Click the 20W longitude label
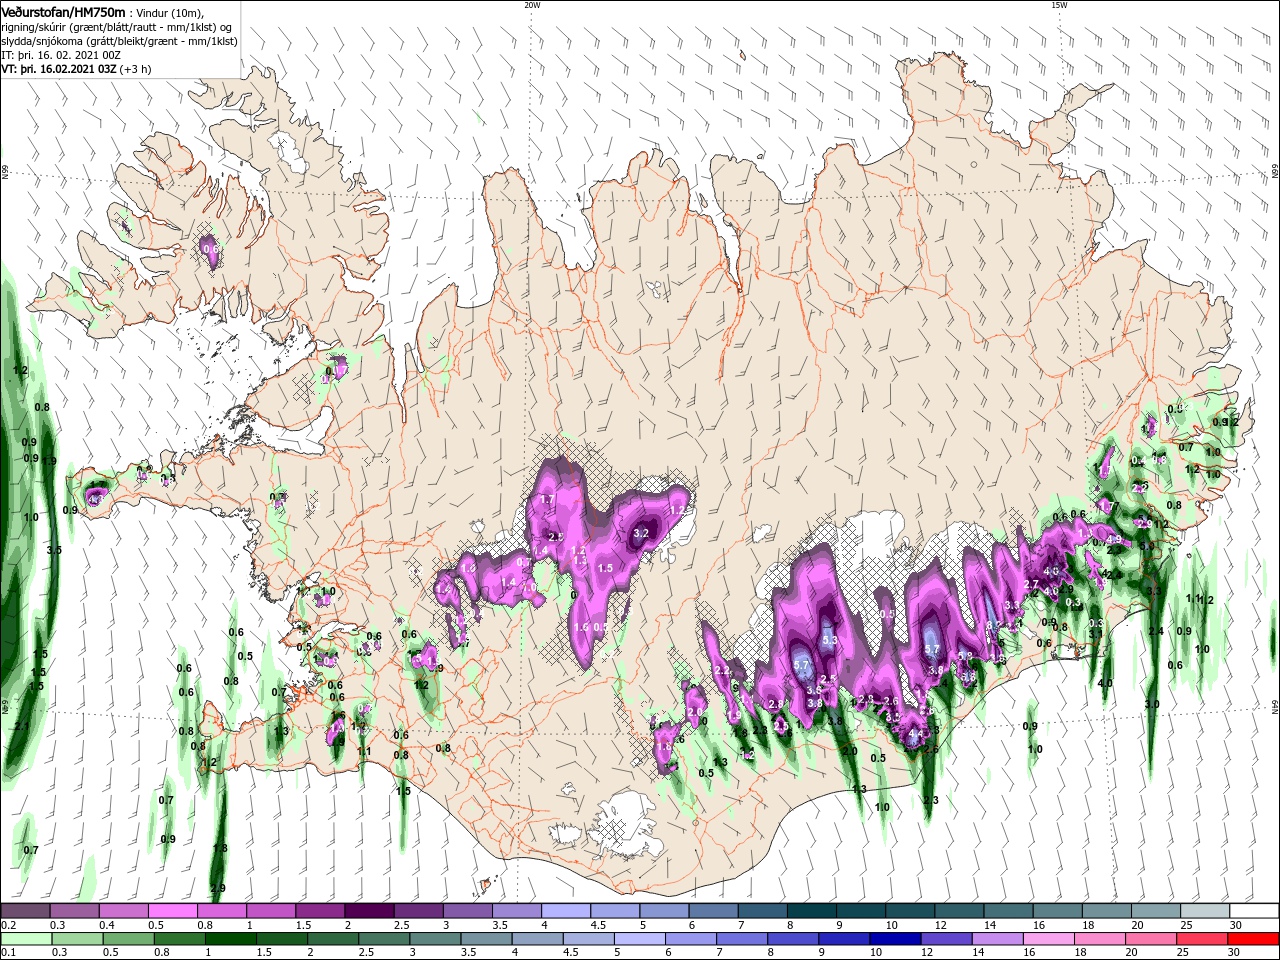The image size is (1280, 960). click(x=532, y=4)
